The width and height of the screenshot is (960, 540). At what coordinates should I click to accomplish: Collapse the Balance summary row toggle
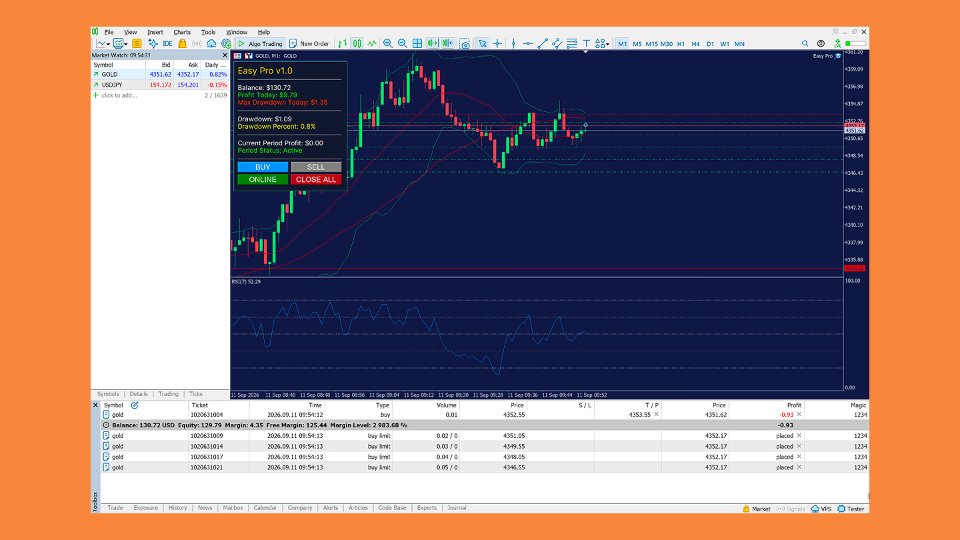point(106,425)
